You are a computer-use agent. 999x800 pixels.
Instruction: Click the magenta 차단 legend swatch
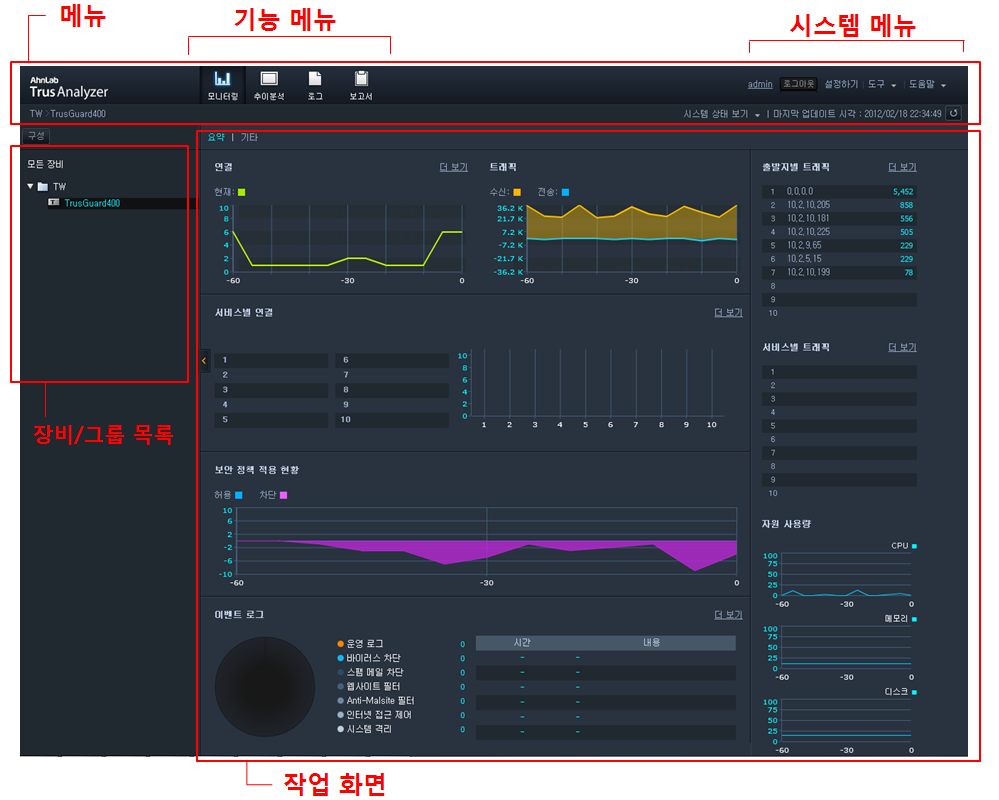283,495
